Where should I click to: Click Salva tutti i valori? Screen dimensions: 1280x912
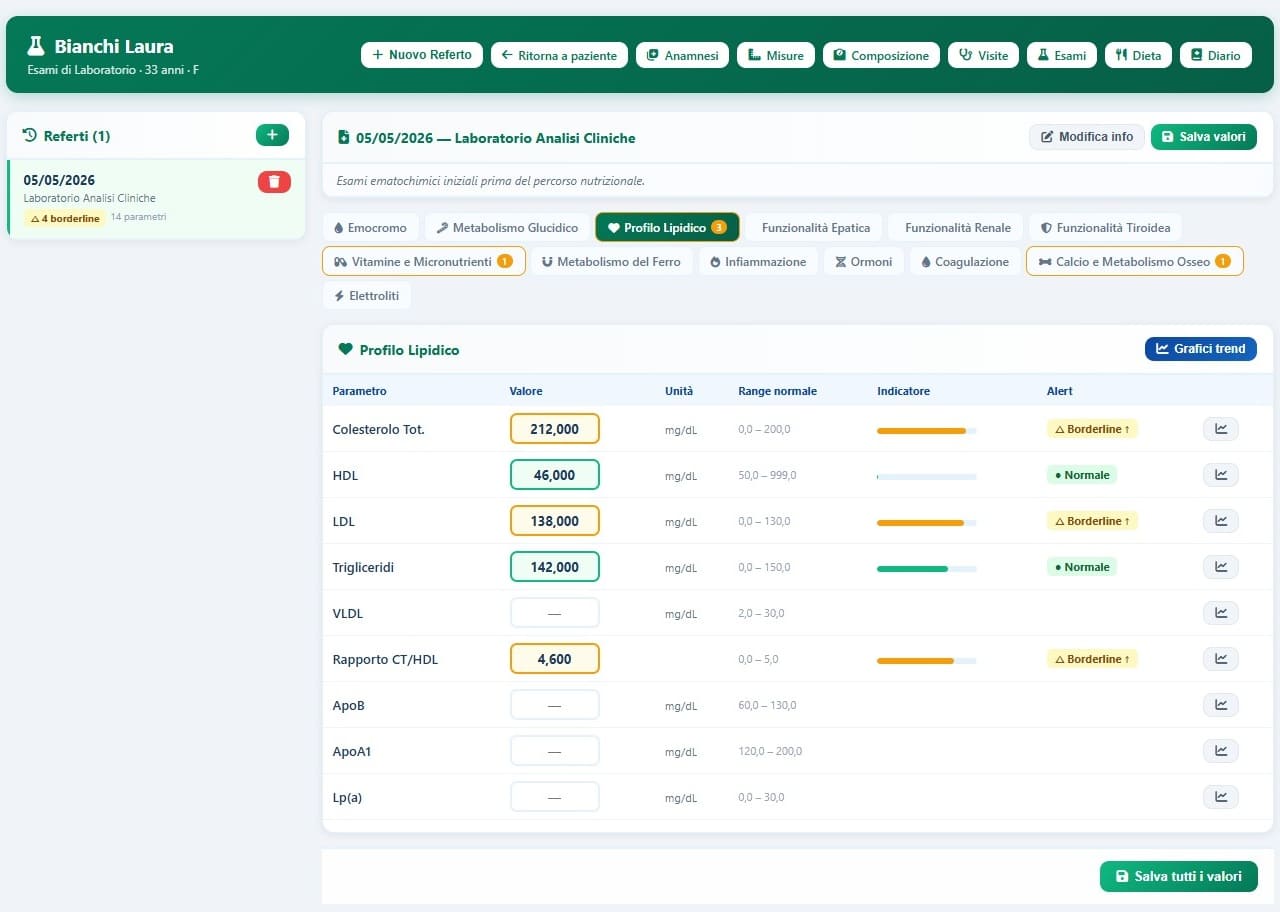click(1179, 876)
